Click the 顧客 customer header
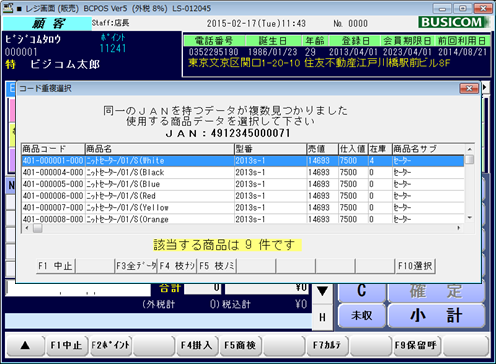The width and height of the screenshot is (496, 364). coord(47,23)
